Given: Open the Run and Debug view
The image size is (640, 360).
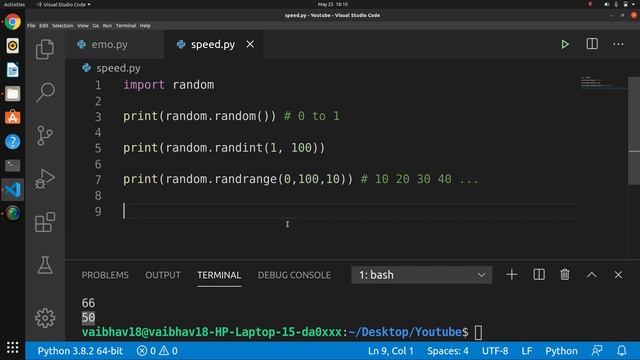Looking at the screenshot, I should (45, 178).
